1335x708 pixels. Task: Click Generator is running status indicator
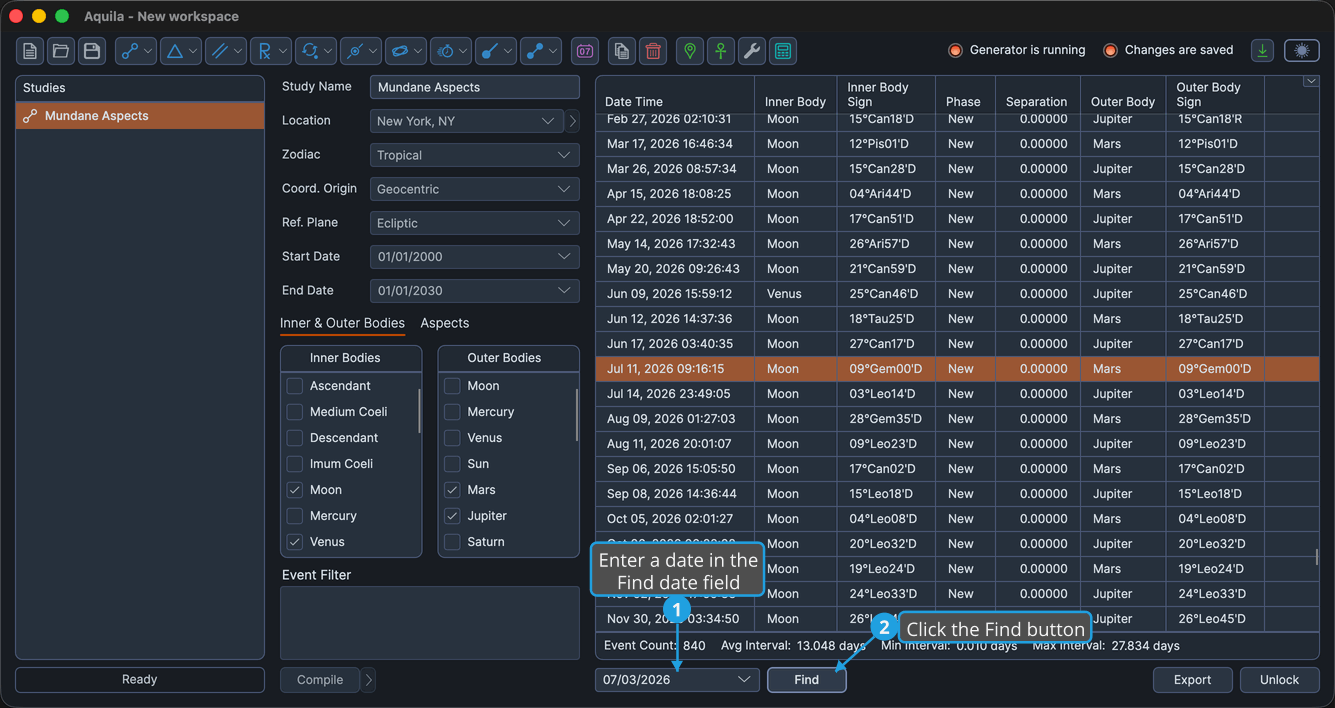(1016, 50)
